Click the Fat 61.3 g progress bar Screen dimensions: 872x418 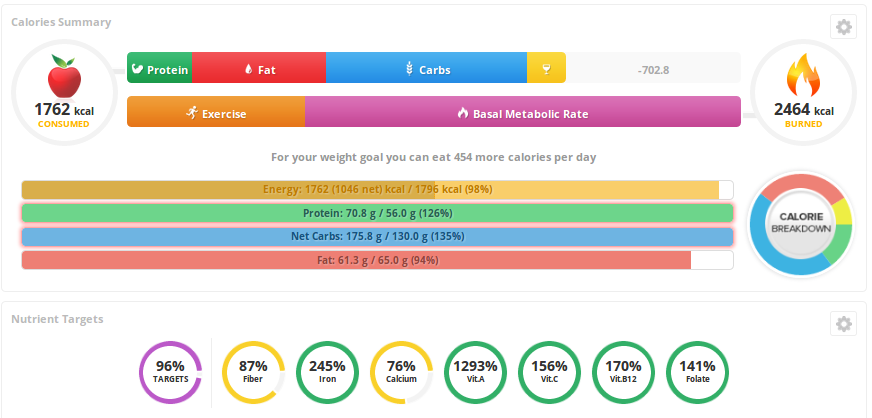pyautogui.click(x=377, y=260)
